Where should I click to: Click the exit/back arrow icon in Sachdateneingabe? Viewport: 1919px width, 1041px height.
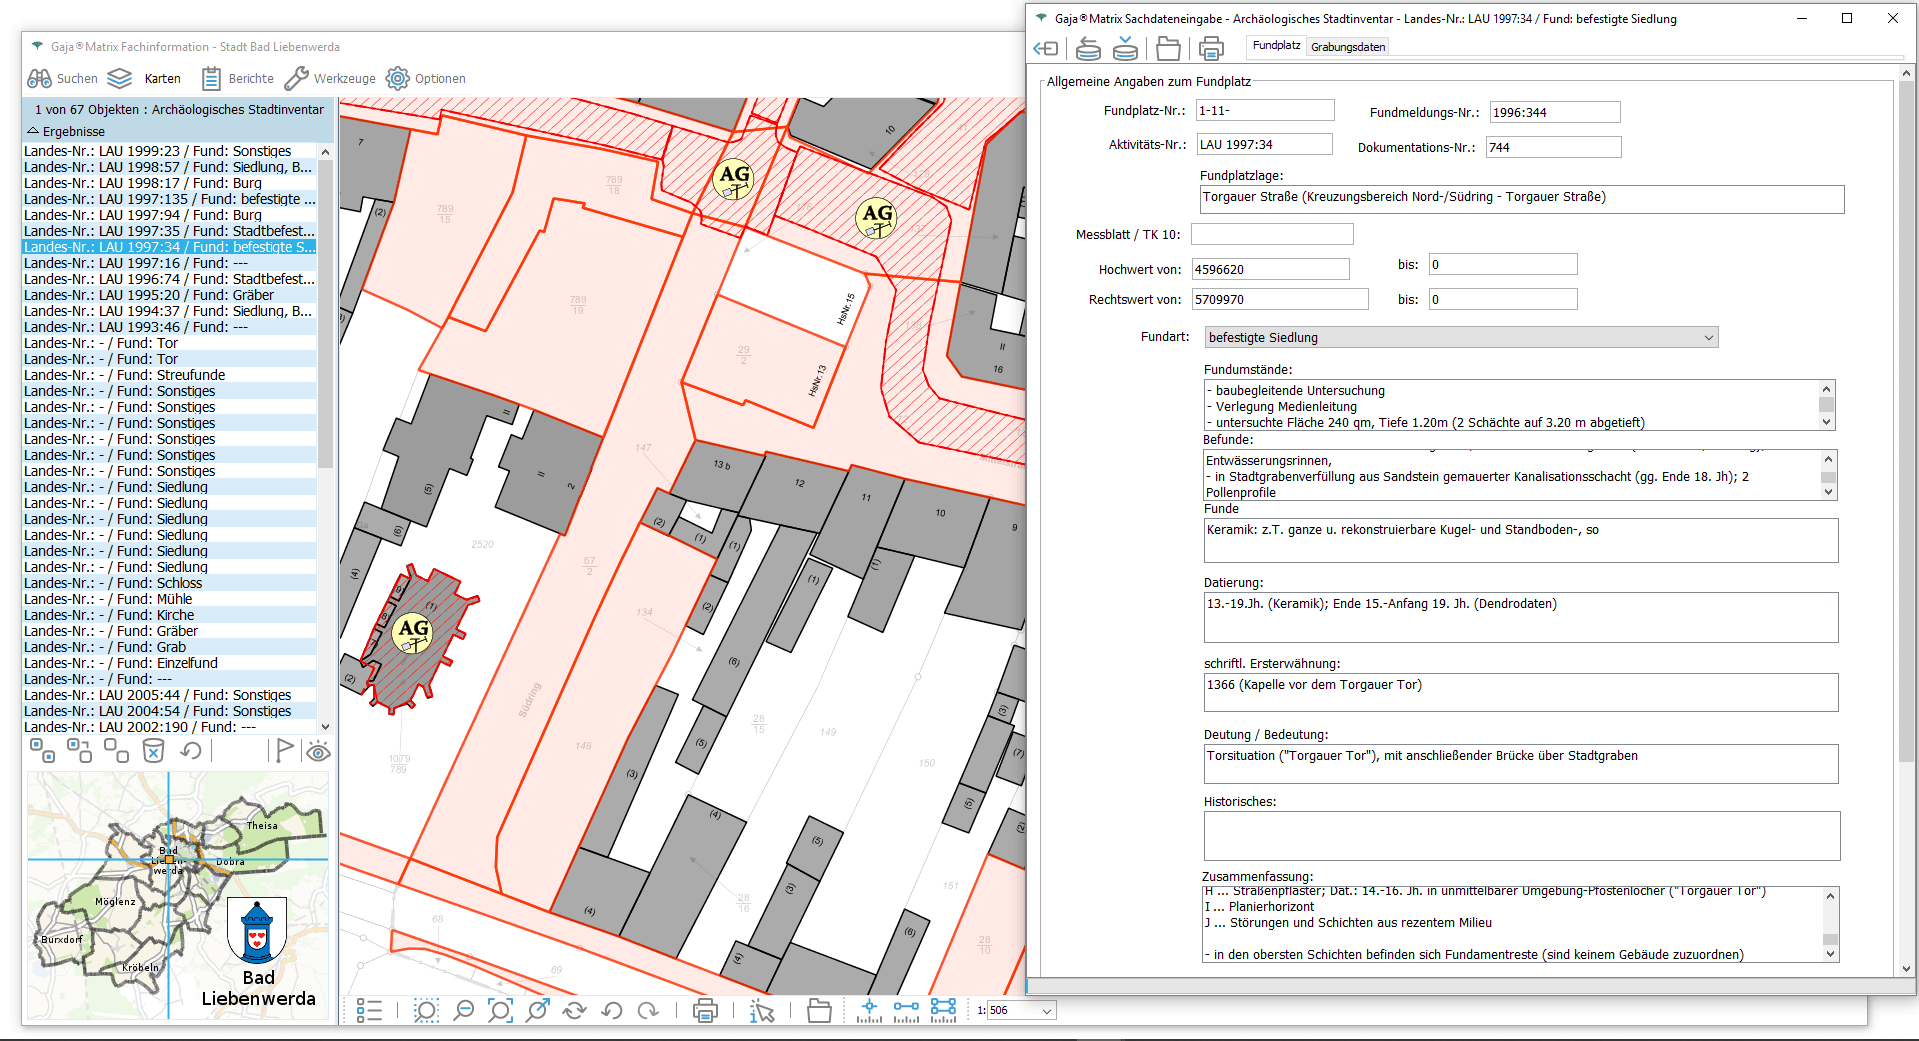pyautogui.click(x=1045, y=48)
